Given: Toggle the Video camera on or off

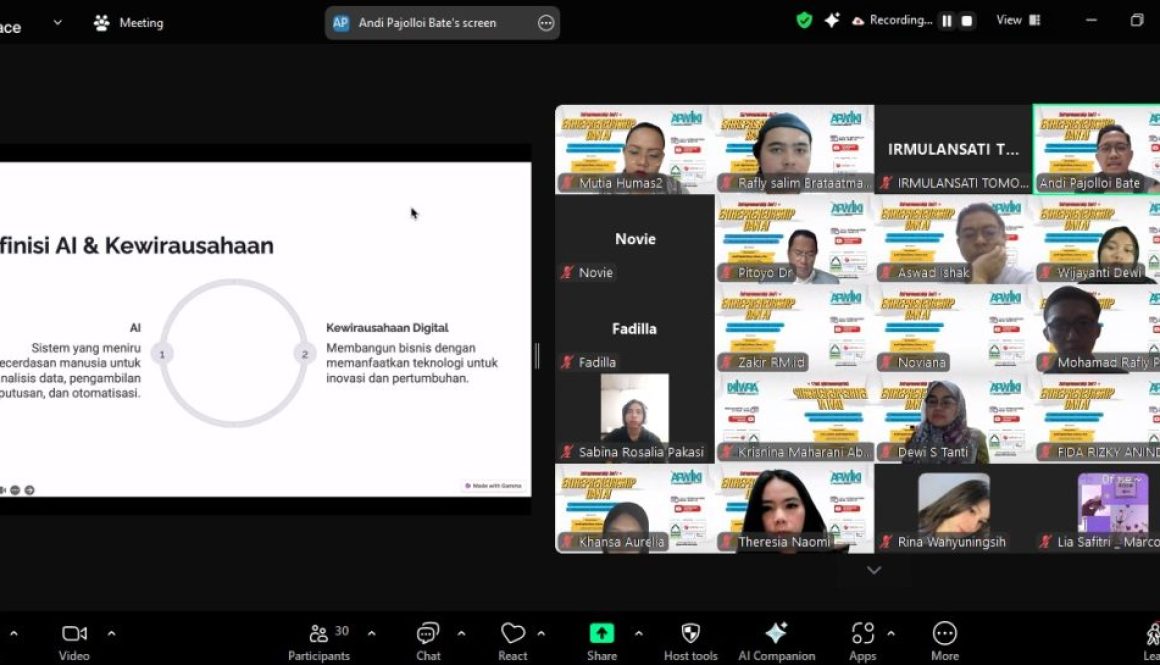Looking at the screenshot, I should (74, 640).
